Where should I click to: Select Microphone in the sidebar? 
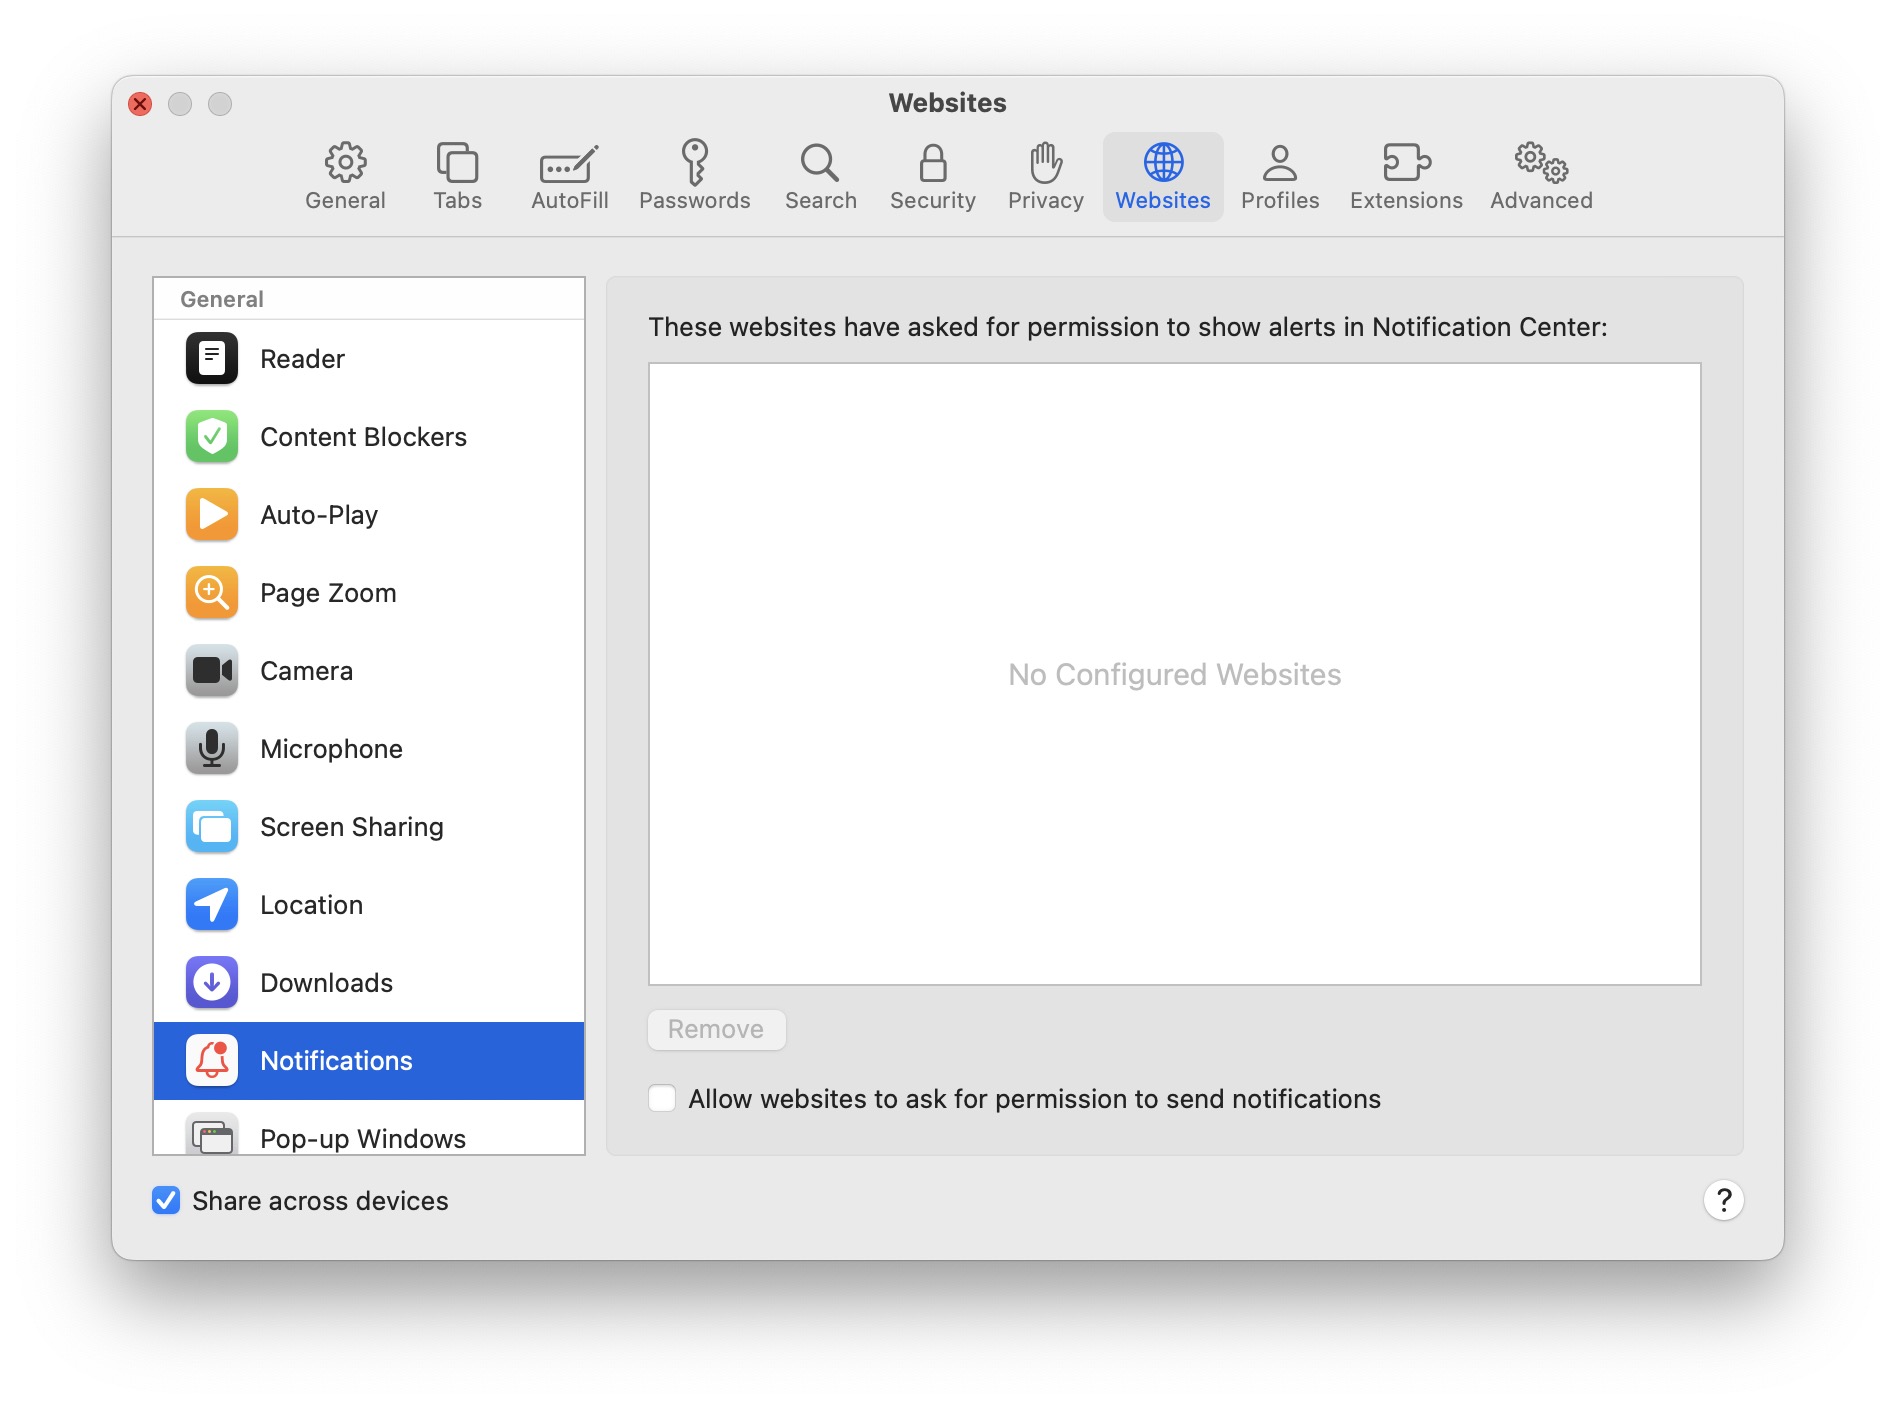click(369, 749)
